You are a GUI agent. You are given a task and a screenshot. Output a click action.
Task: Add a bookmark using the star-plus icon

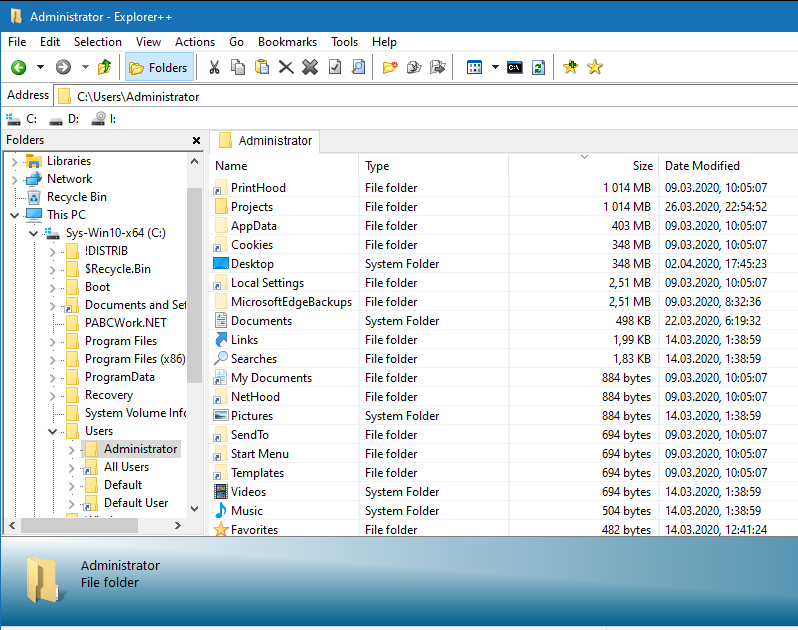pyautogui.click(x=571, y=67)
